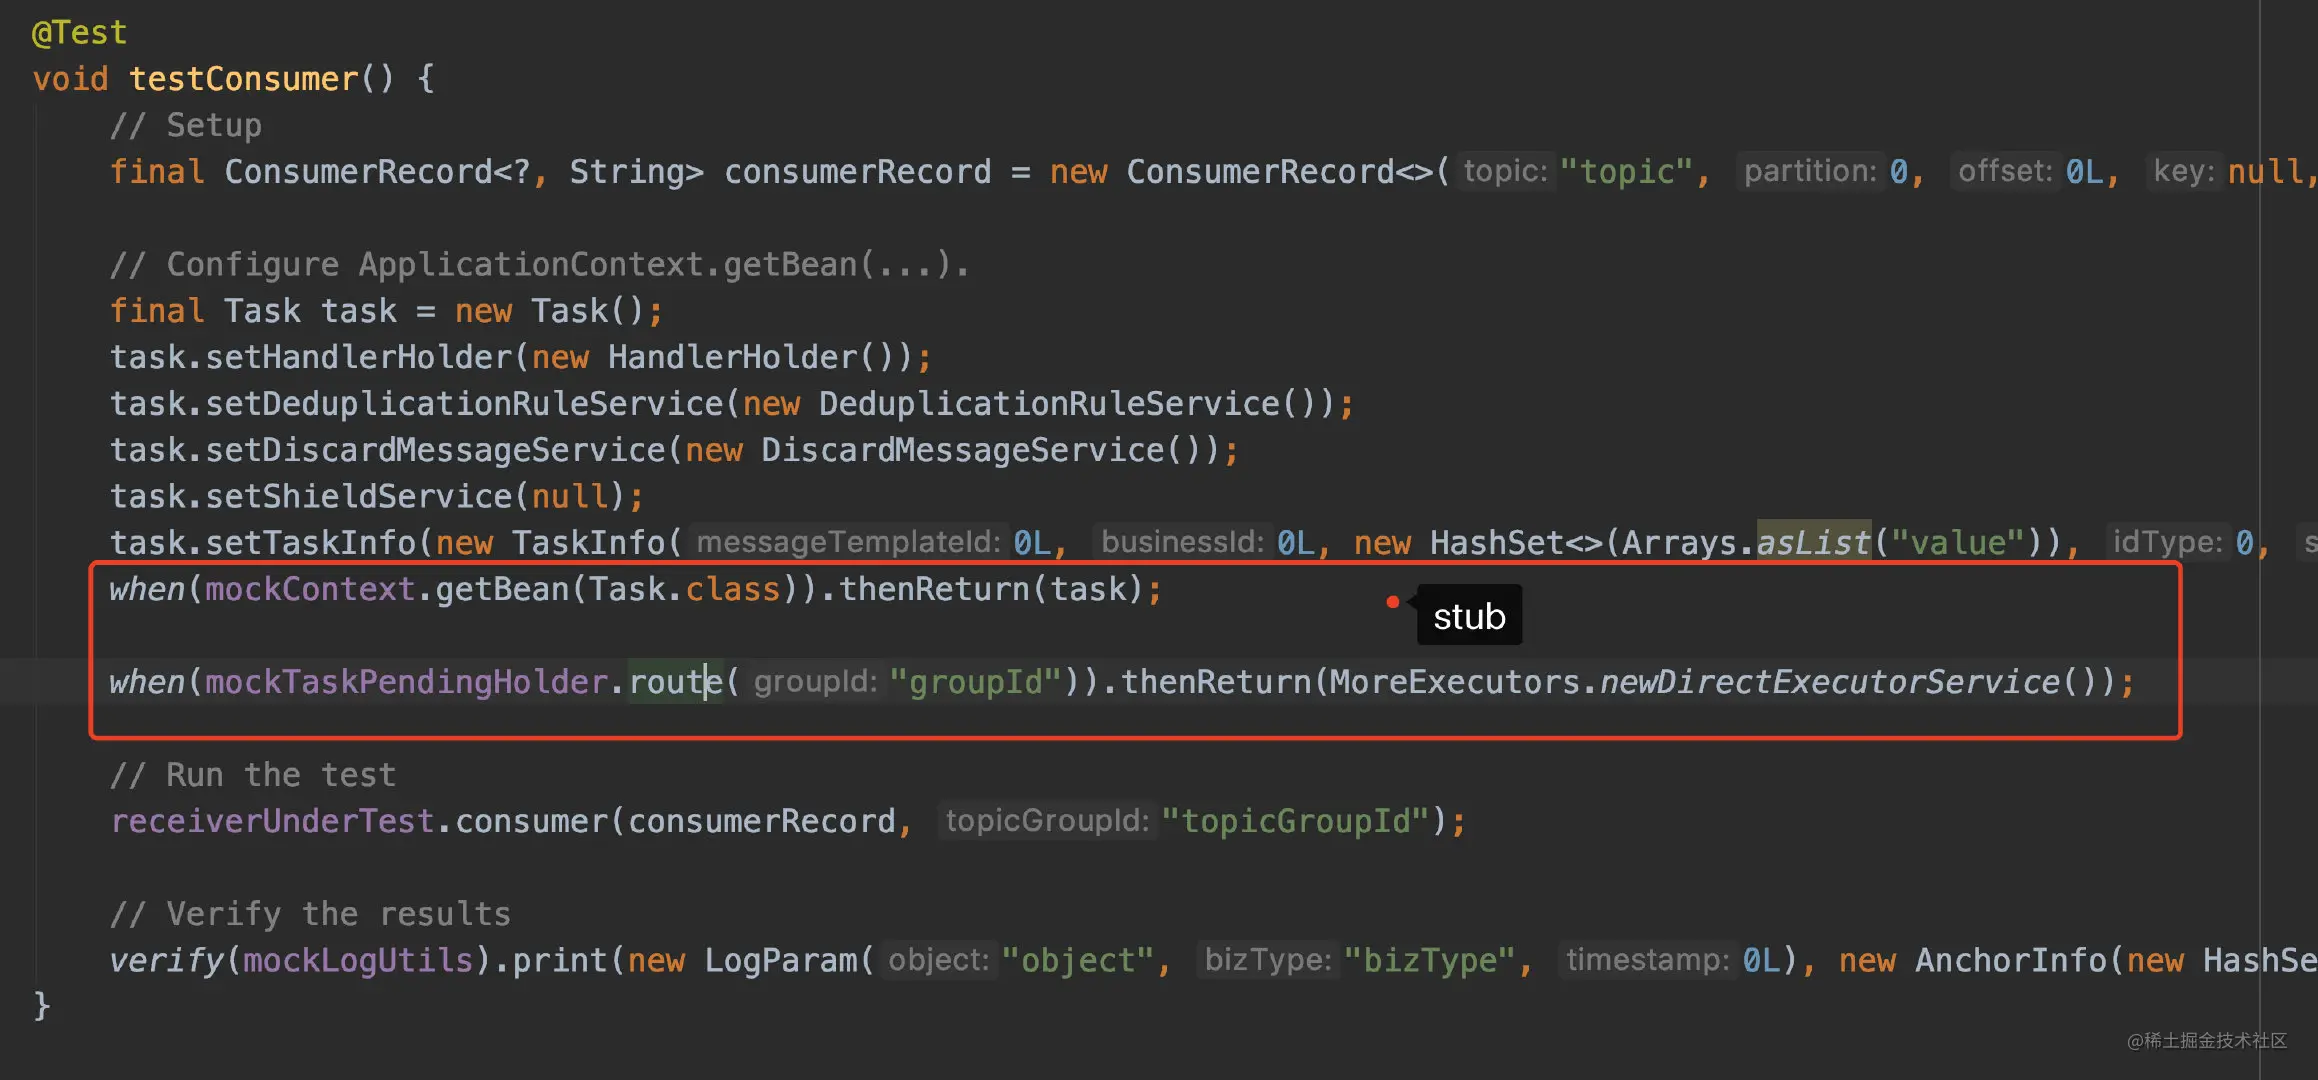Click the verify method call

pos(166,960)
